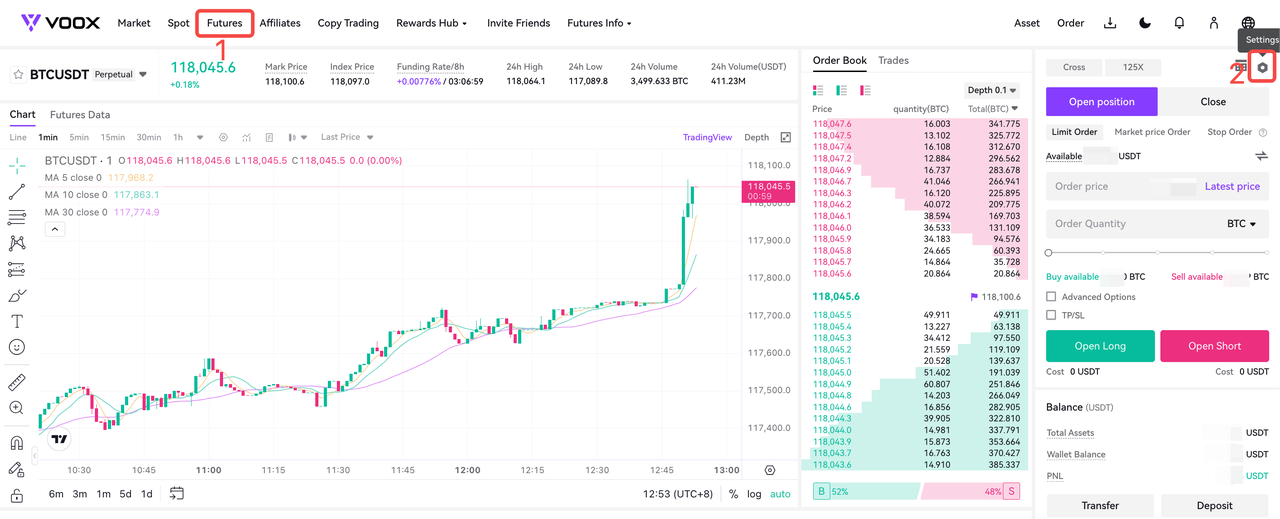
Task: Click the Open Long button
Action: pos(1100,346)
